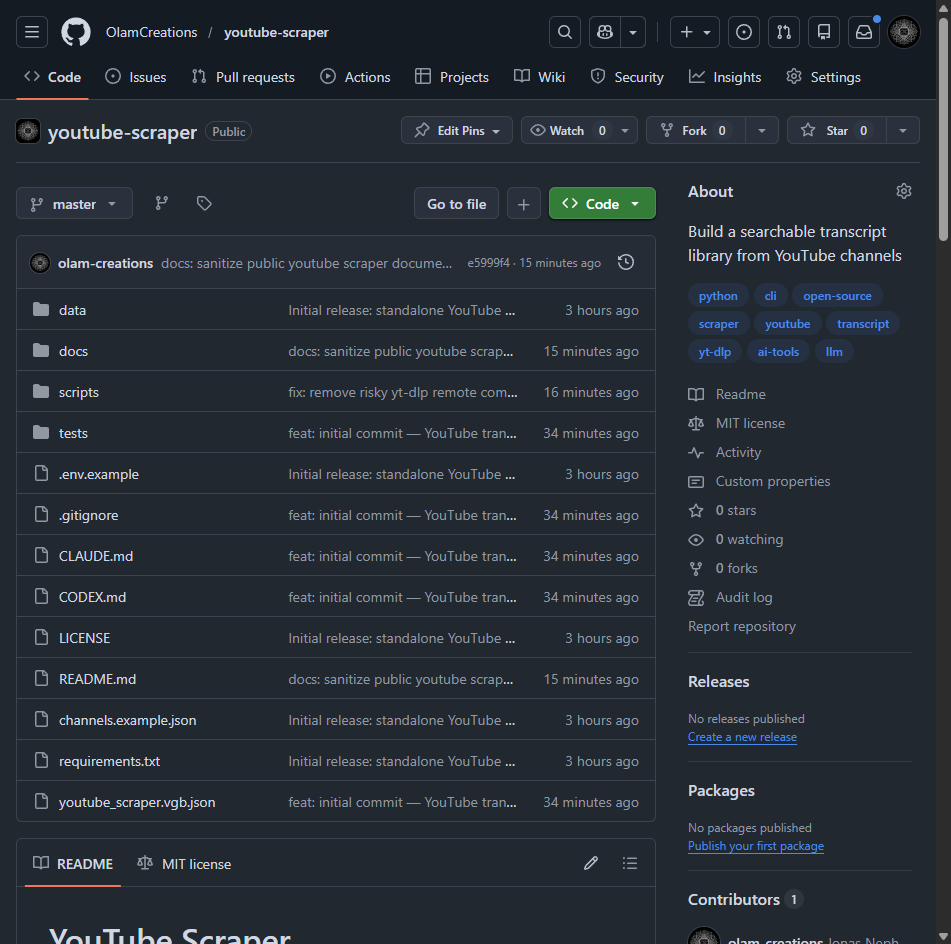Image resolution: width=951 pixels, height=944 pixels.
Task: Open channels.example.json file
Action: (x=127, y=720)
